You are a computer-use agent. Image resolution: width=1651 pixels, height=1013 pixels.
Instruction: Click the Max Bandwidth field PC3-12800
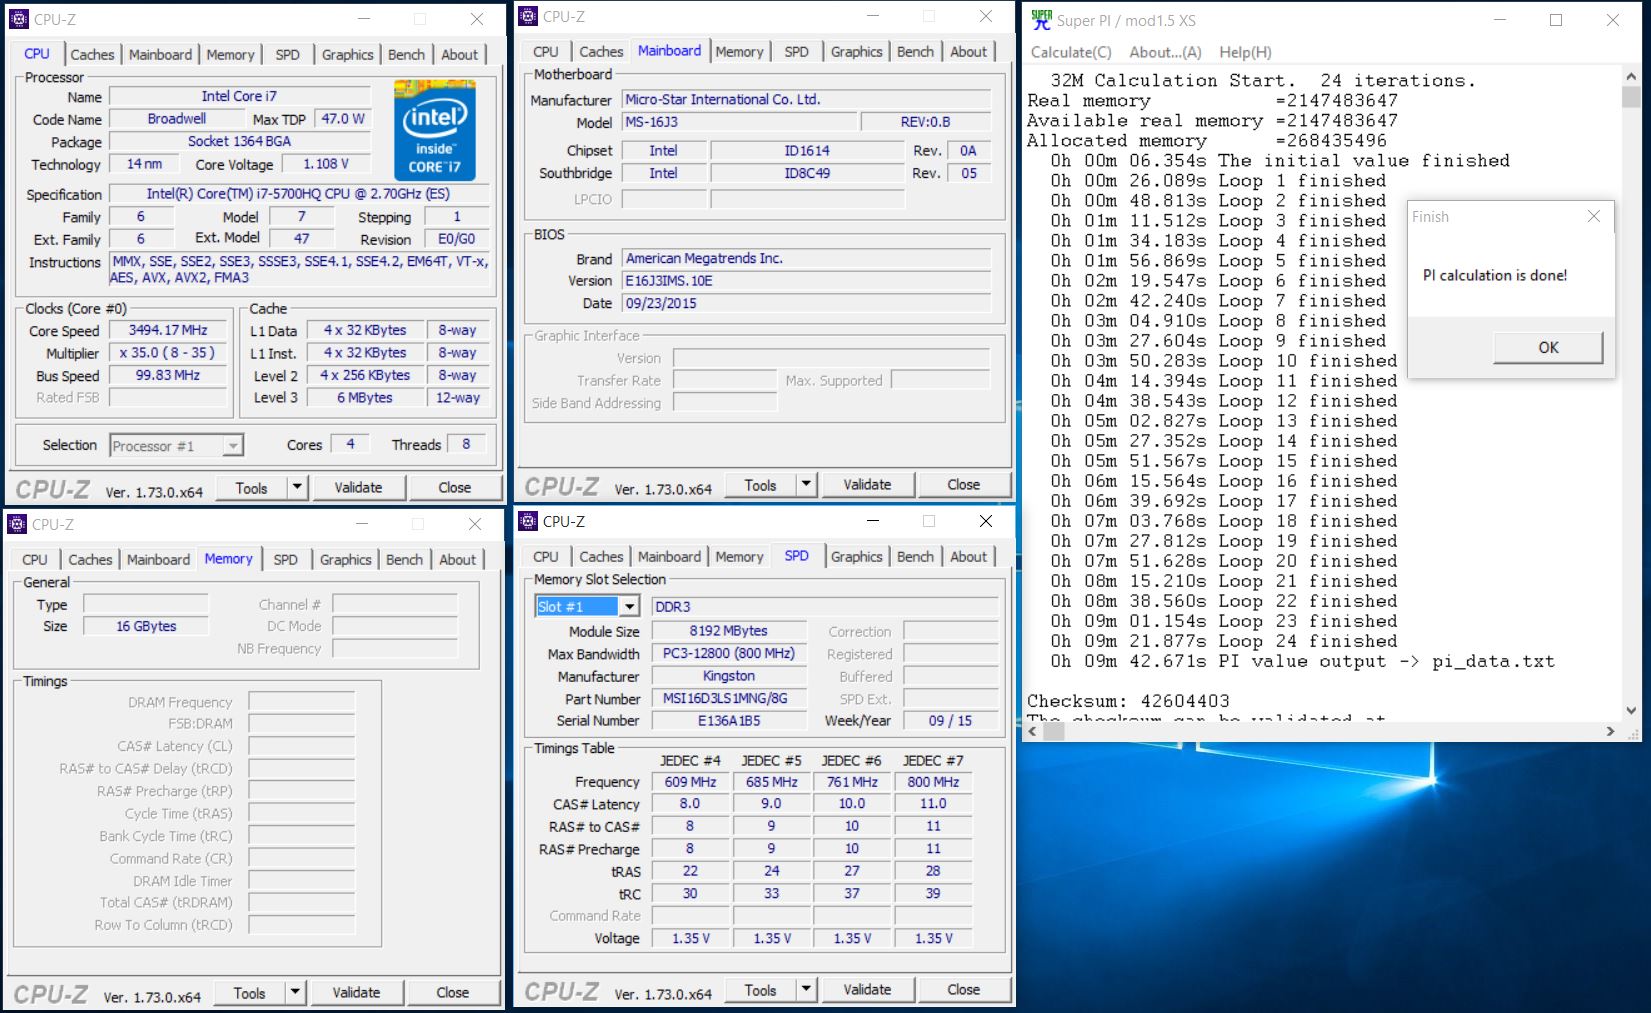click(x=729, y=654)
